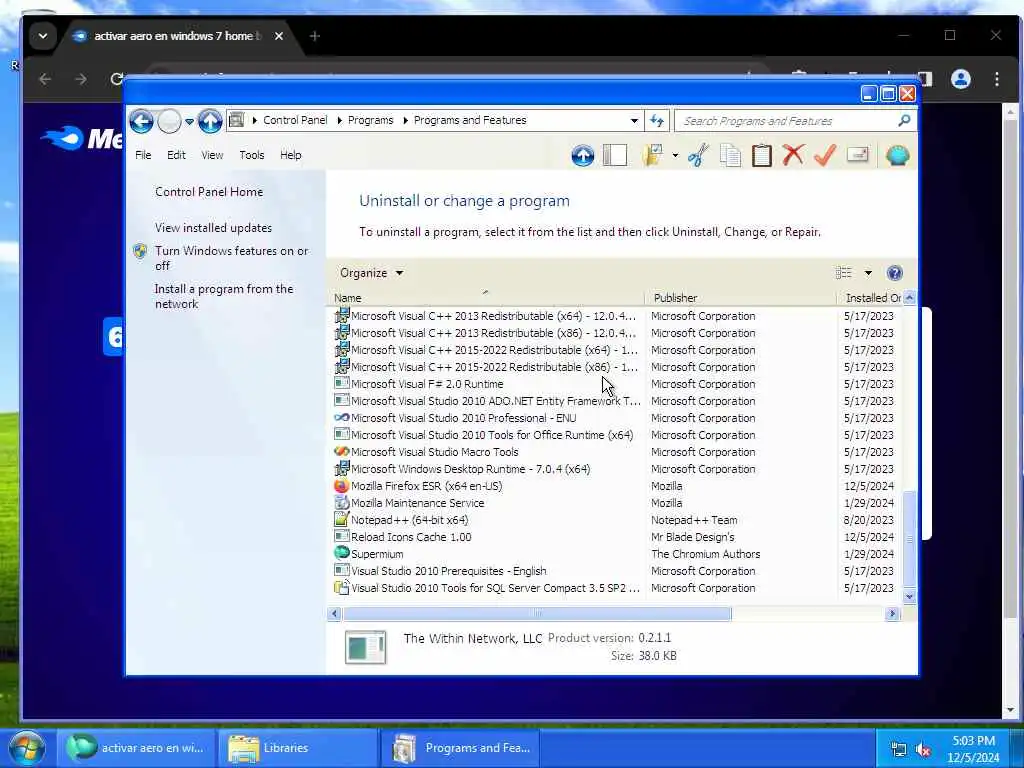Close the activar aero browser tab
The width and height of the screenshot is (1024, 768).
[279, 36]
